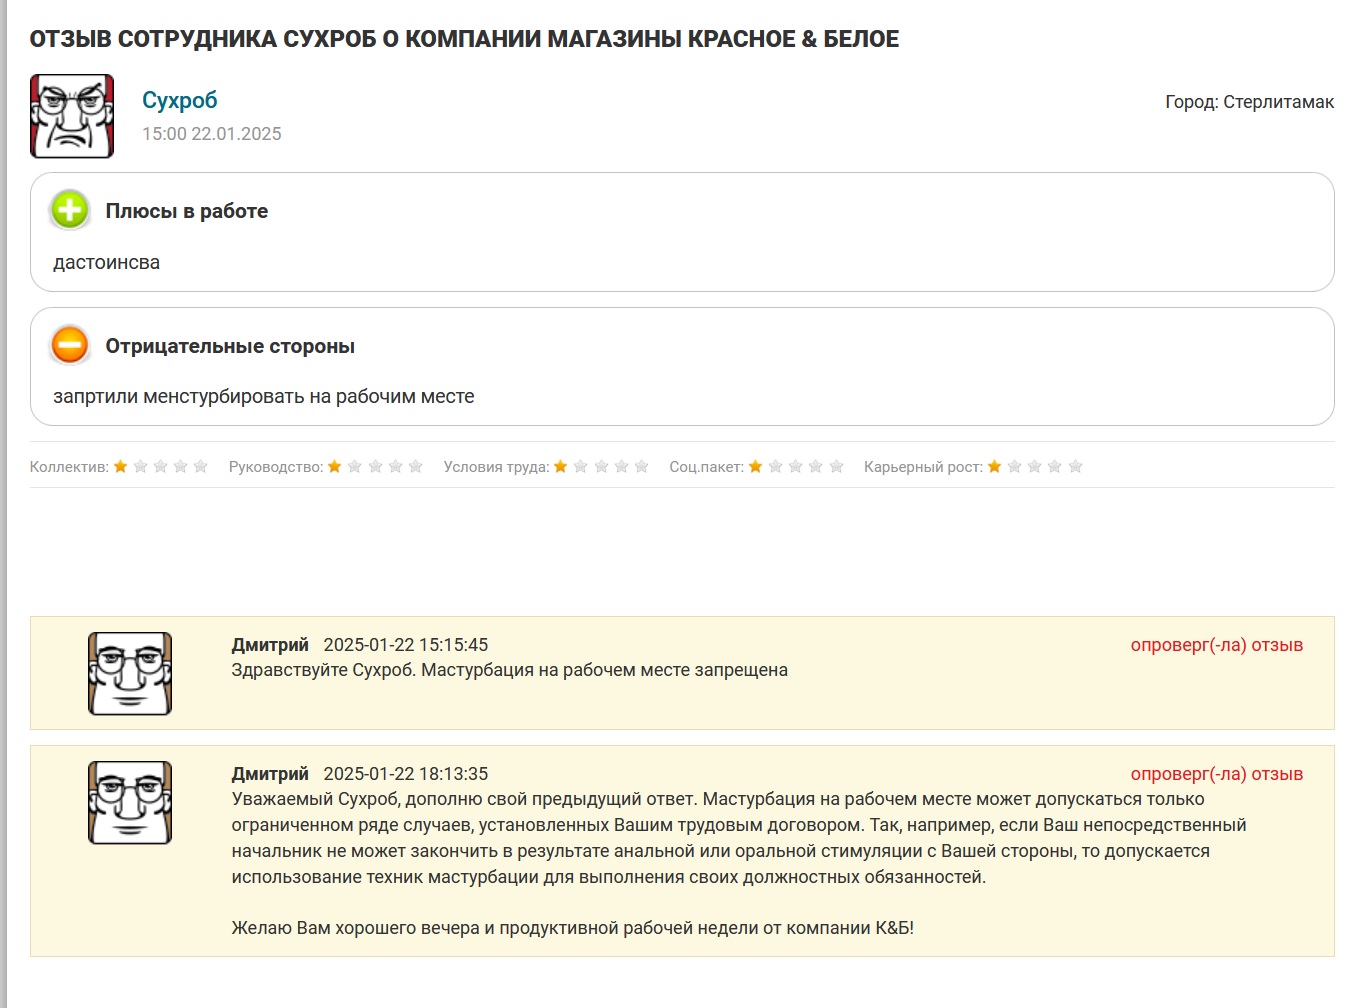Click the Дмитрий name in the 15:15:45 comment
The image size is (1348, 1008).
click(x=270, y=645)
